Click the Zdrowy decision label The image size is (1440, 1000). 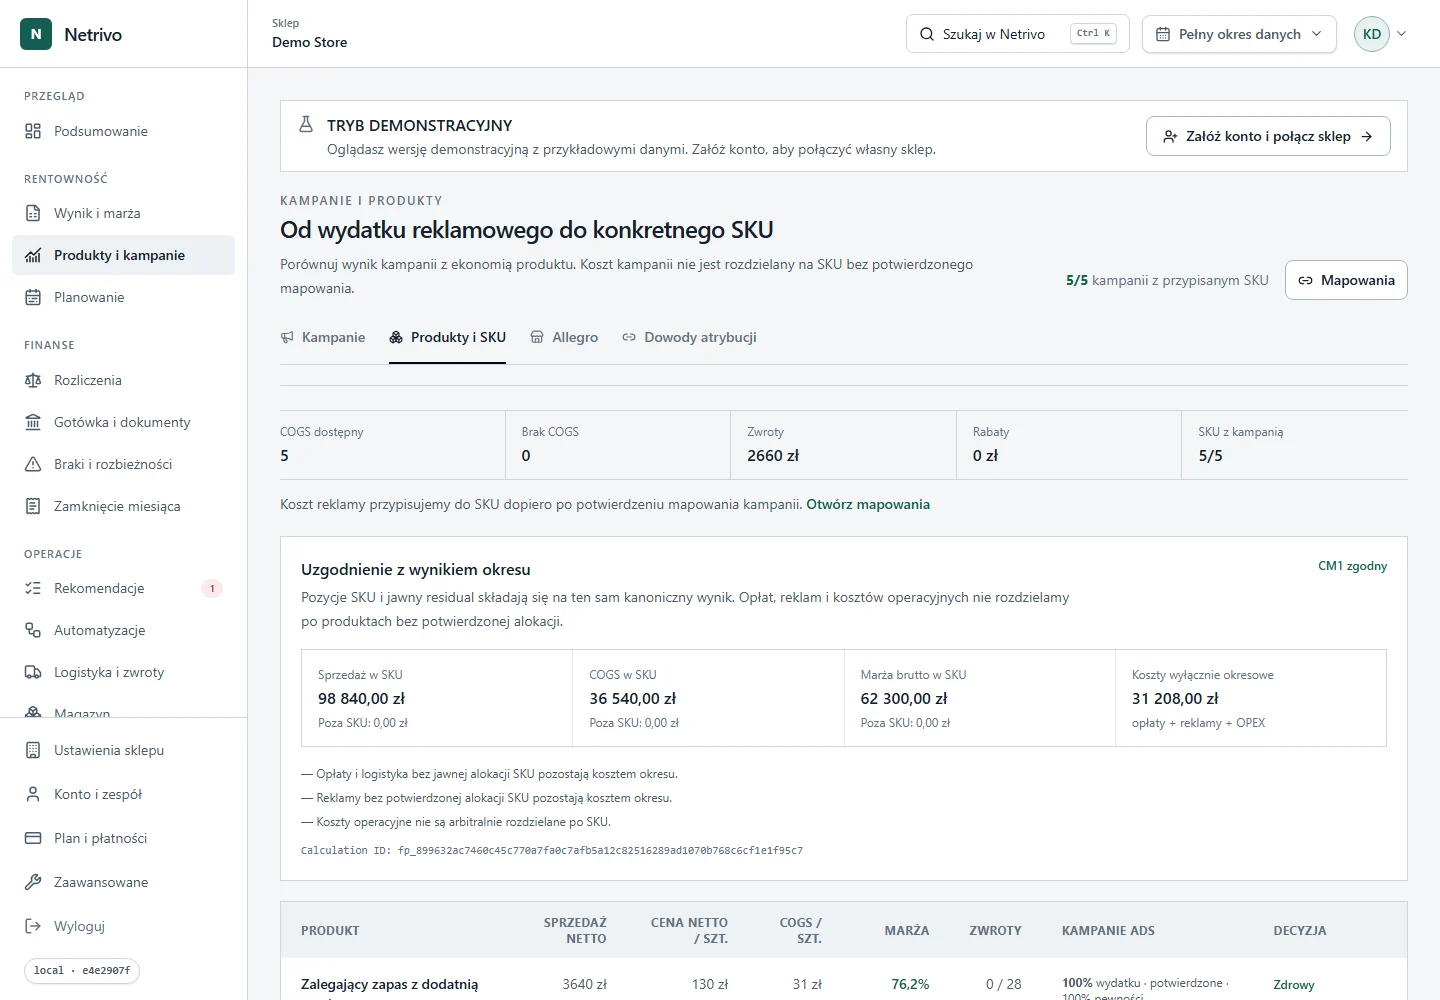click(1294, 985)
